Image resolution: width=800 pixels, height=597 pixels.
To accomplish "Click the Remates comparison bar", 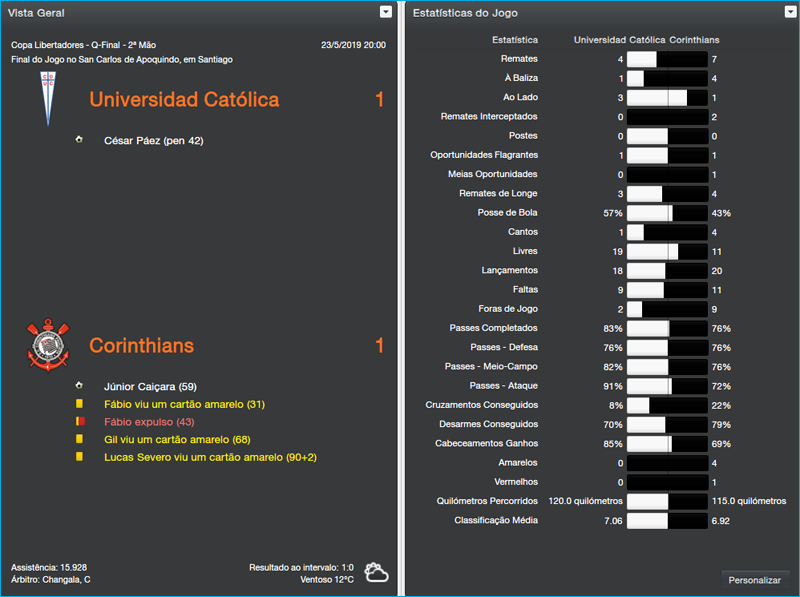I will pos(666,59).
